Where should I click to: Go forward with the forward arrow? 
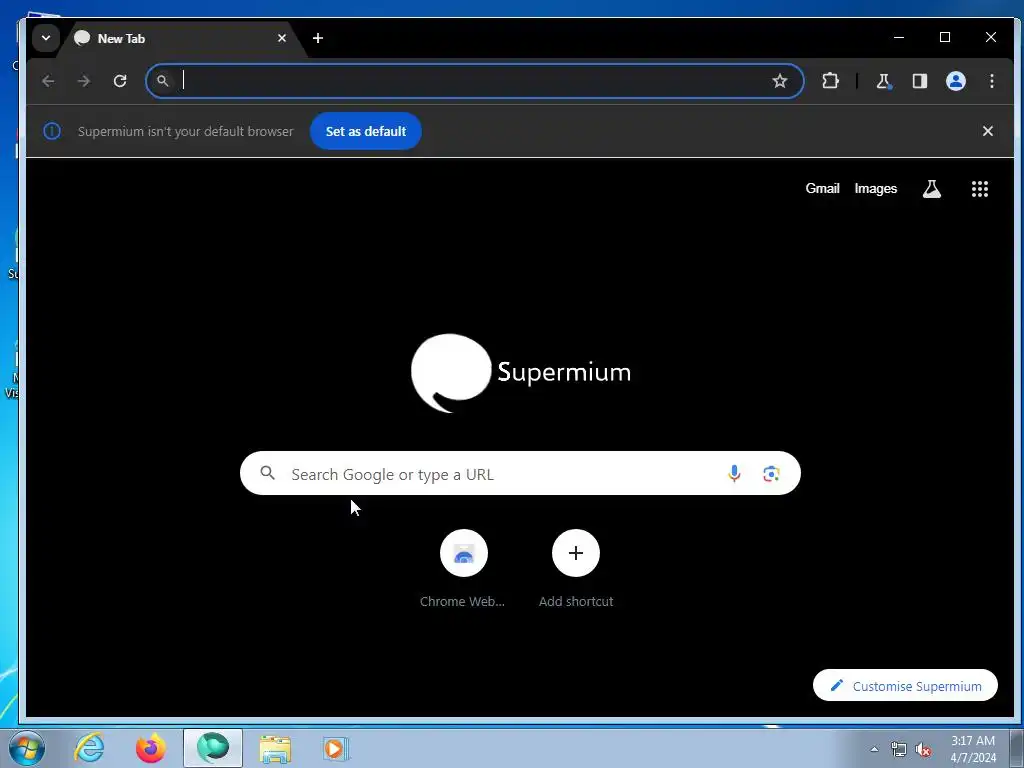pyautogui.click(x=84, y=81)
